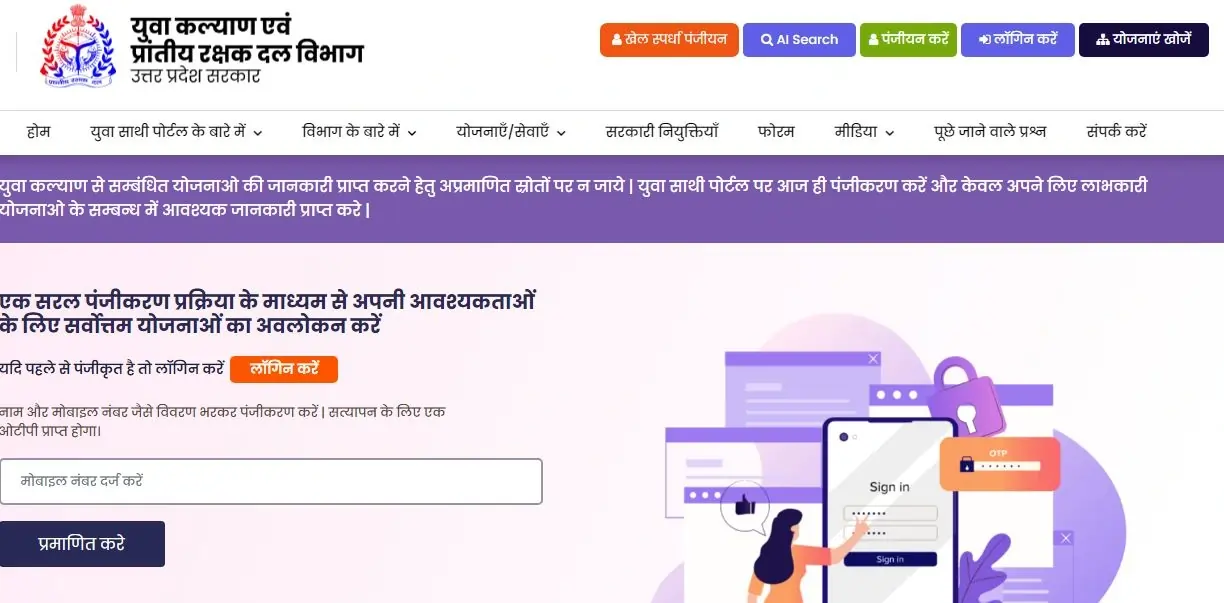Click the sign-in arrow icon in लॉगिन करें button
The image size is (1224, 603).
tap(985, 40)
